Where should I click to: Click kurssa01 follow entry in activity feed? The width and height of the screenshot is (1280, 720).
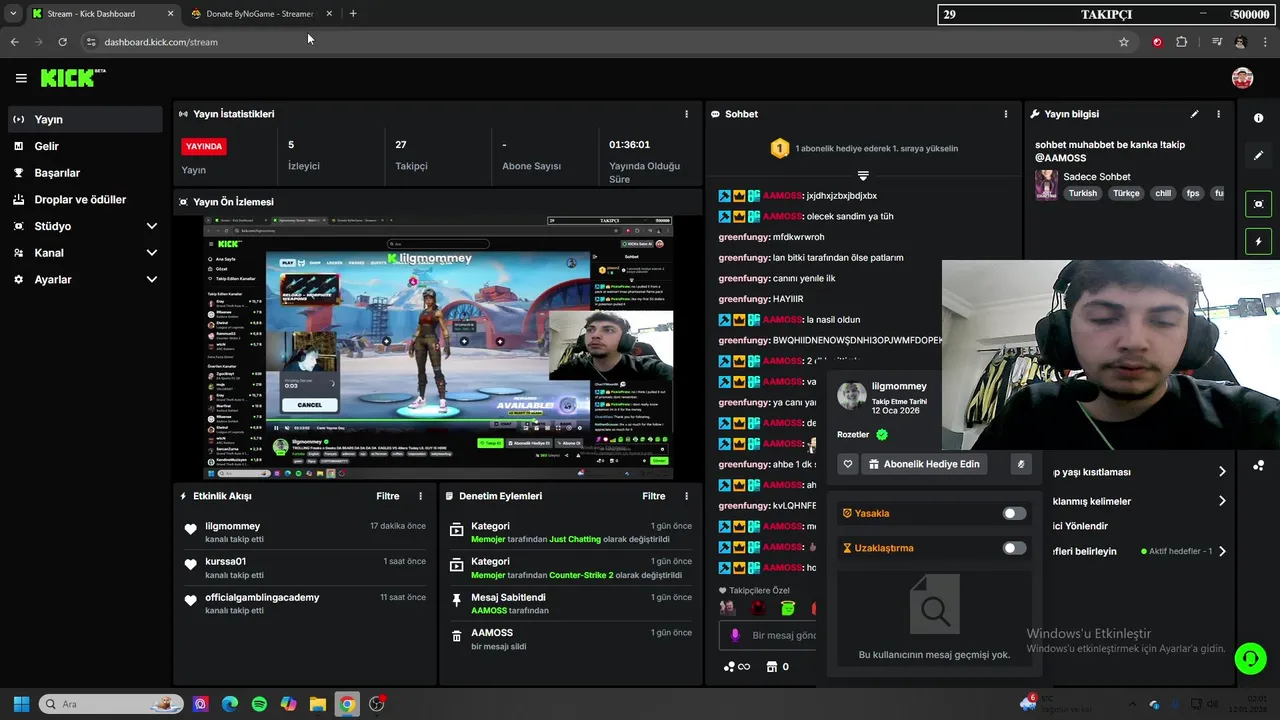305,568
